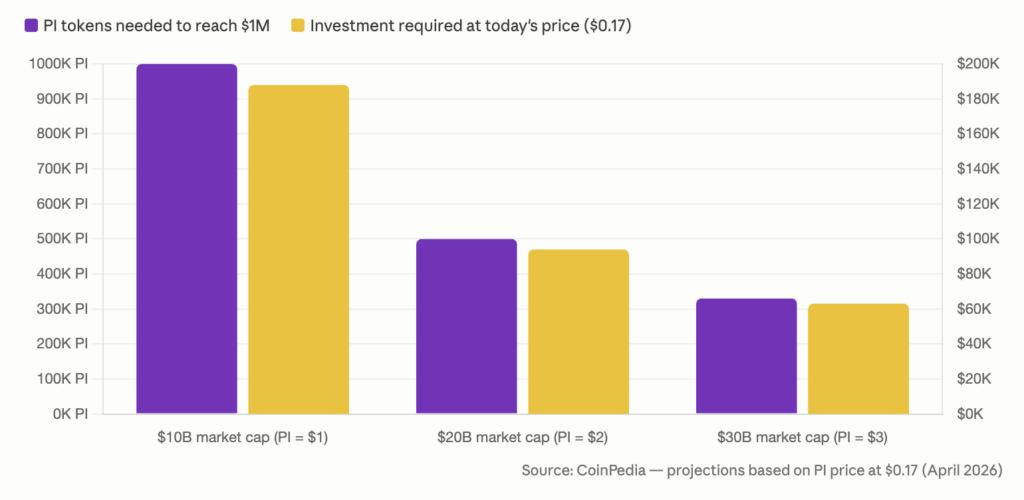1024x500 pixels.
Task: Pick the yellow bar for $30B market cap
Action: click(858, 358)
